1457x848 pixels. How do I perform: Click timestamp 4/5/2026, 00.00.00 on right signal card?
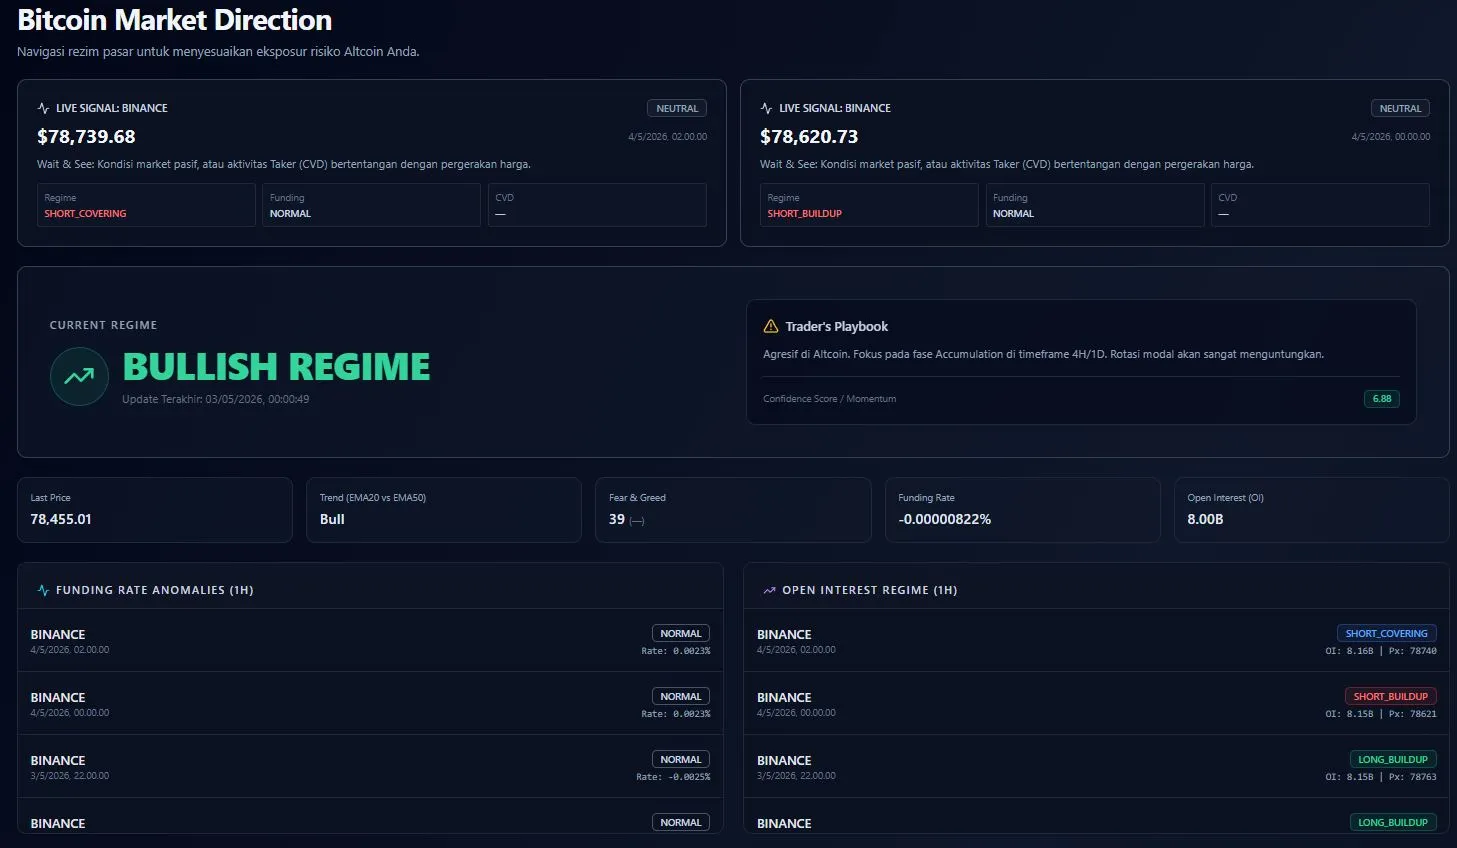pos(1390,137)
